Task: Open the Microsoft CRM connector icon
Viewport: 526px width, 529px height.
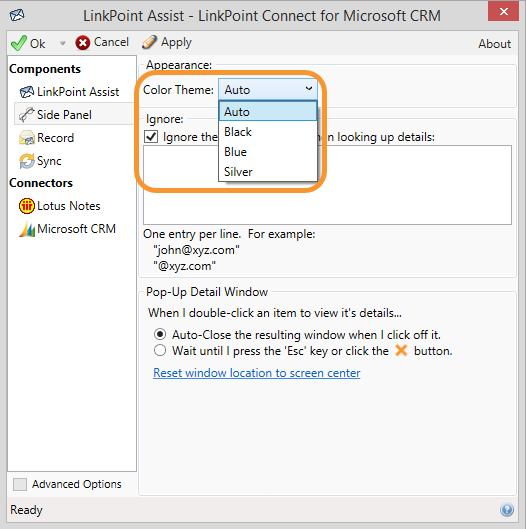Action: (27, 229)
